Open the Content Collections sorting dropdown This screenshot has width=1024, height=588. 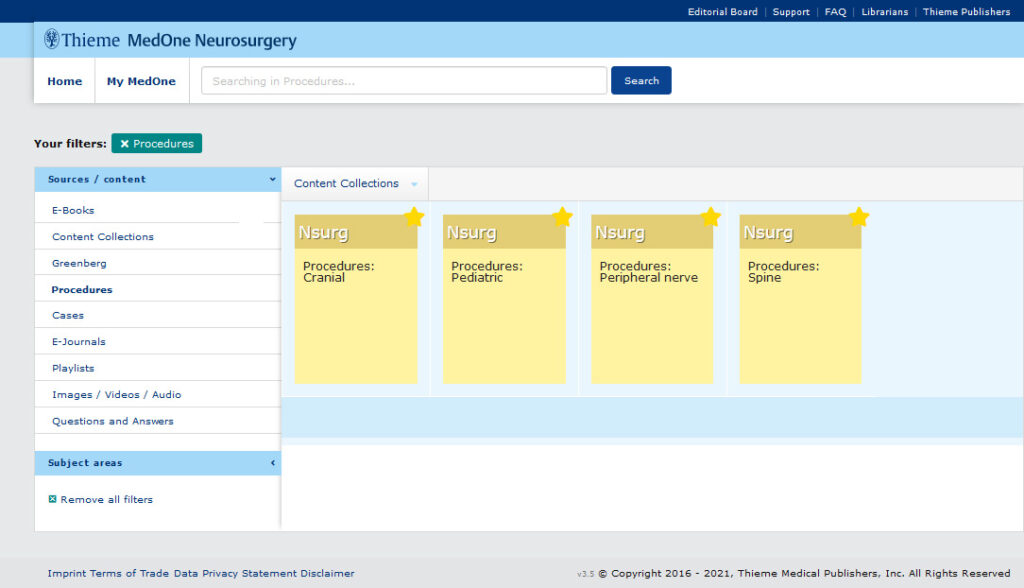pyautogui.click(x=414, y=184)
